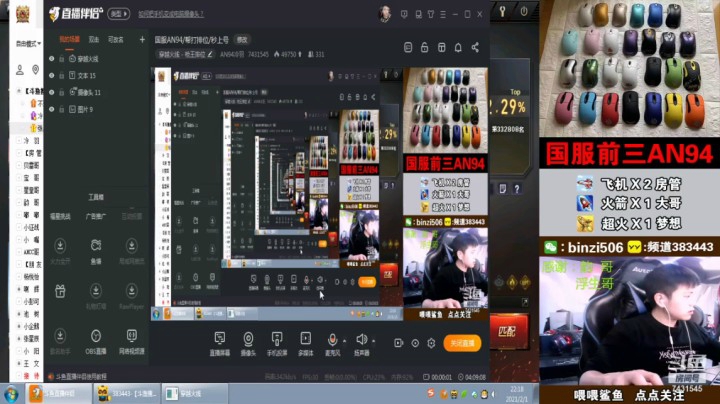720x404 pixels.
Task: Click the Sogou input tray icon
Action: click(x=431, y=393)
